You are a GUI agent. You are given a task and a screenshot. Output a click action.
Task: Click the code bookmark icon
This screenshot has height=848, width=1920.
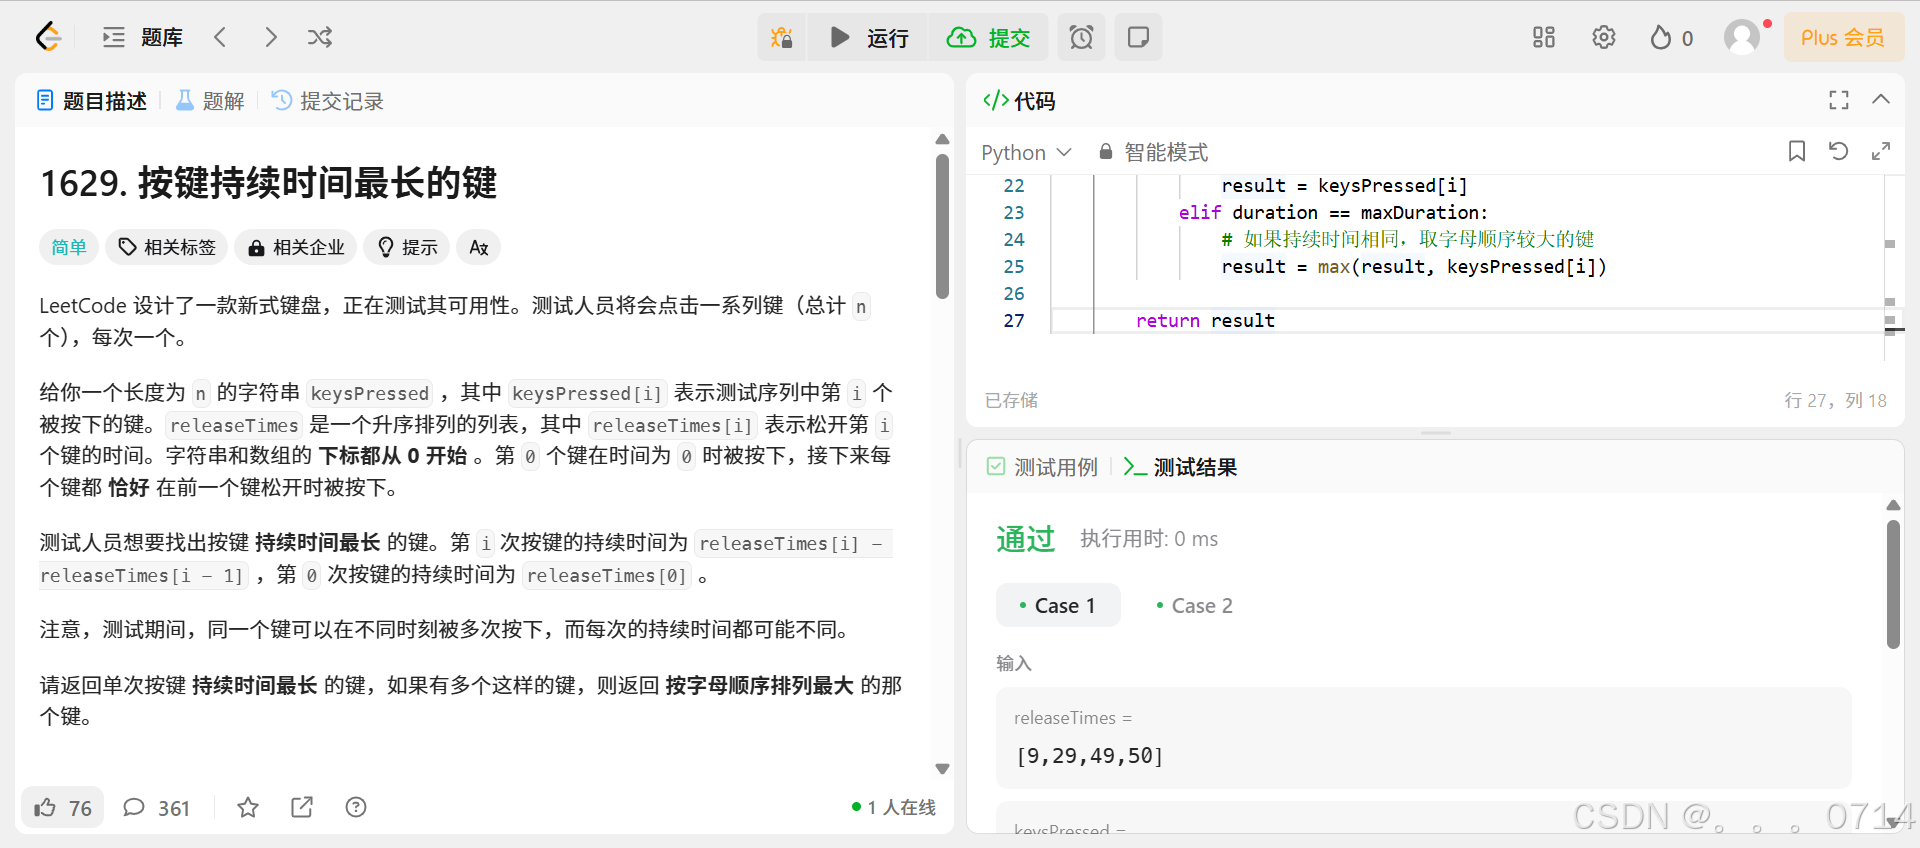point(1797,151)
